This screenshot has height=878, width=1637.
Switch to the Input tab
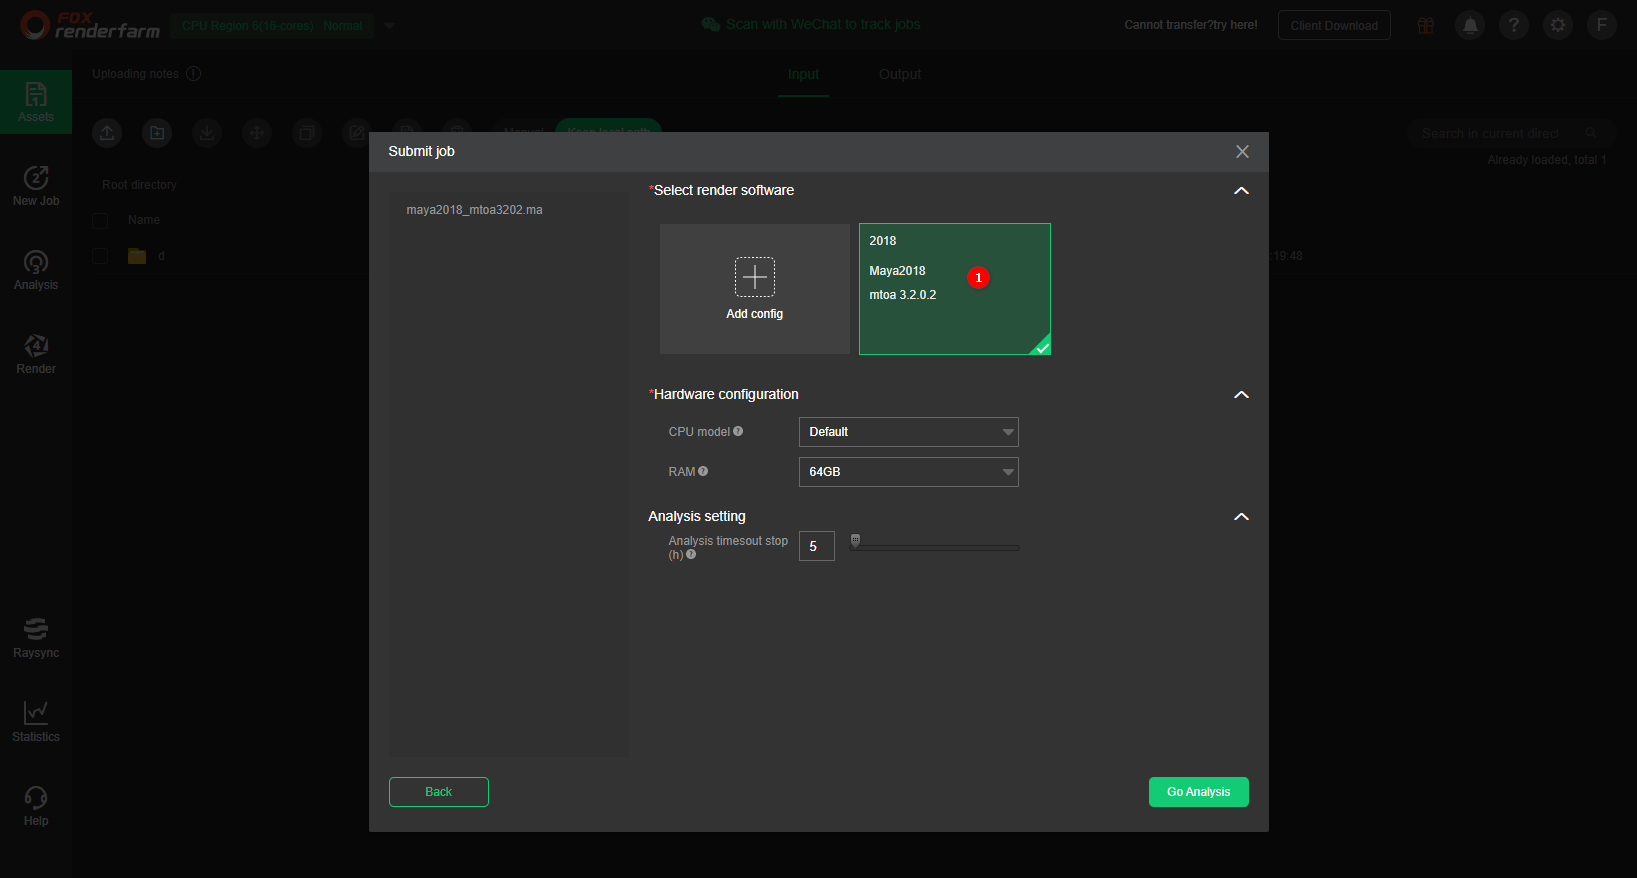pos(803,74)
